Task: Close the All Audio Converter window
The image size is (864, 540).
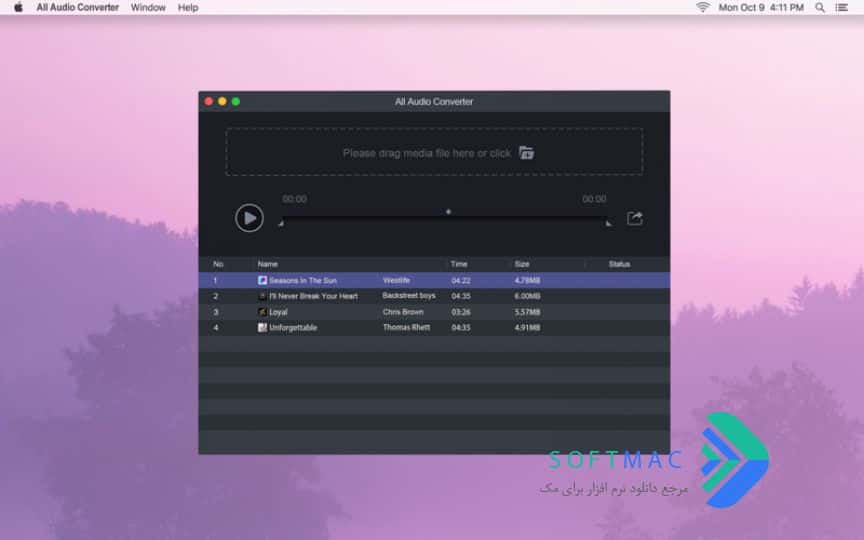Action: [x=209, y=101]
